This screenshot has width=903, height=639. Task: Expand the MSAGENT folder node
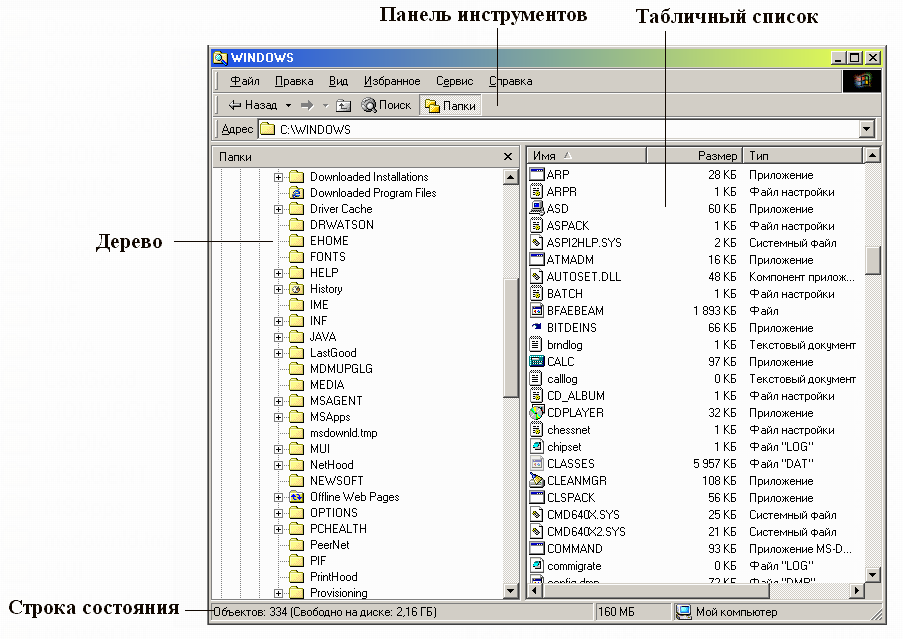tap(279, 401)
